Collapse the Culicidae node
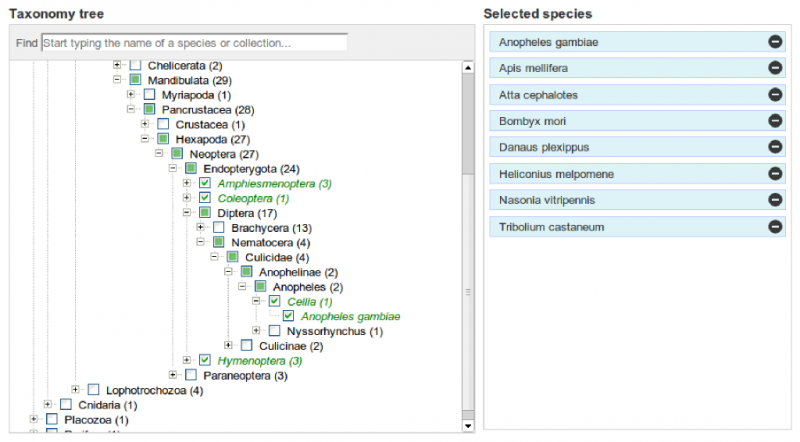Image resolution: width=800 pixels, height=442 pixels. click(214, 257)
